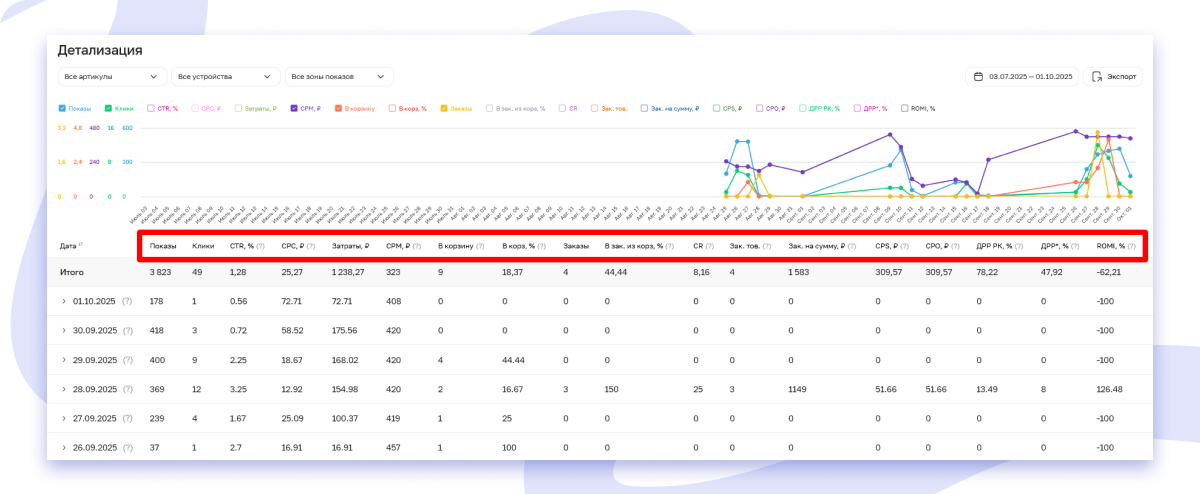Click the help icon next to ДРР РК, % header
The height and width of the screenshot is (494, 1200).
point(1021,245)
